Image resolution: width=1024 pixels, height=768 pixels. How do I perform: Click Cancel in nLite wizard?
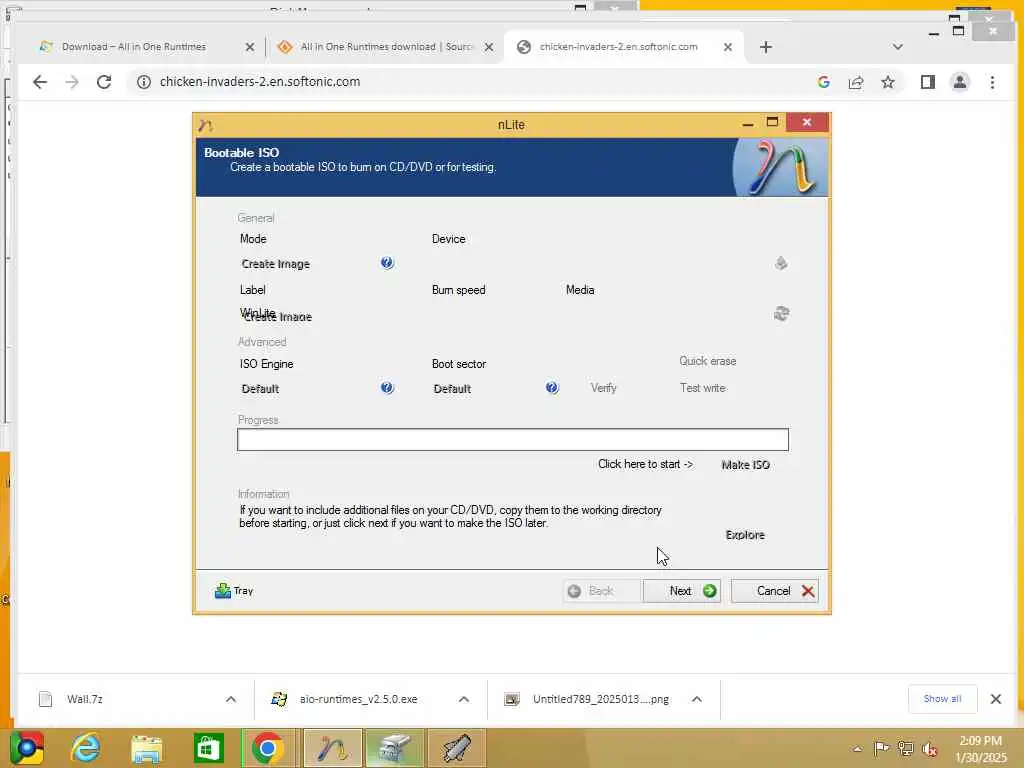pyautogui.click(x=775, y=591)
